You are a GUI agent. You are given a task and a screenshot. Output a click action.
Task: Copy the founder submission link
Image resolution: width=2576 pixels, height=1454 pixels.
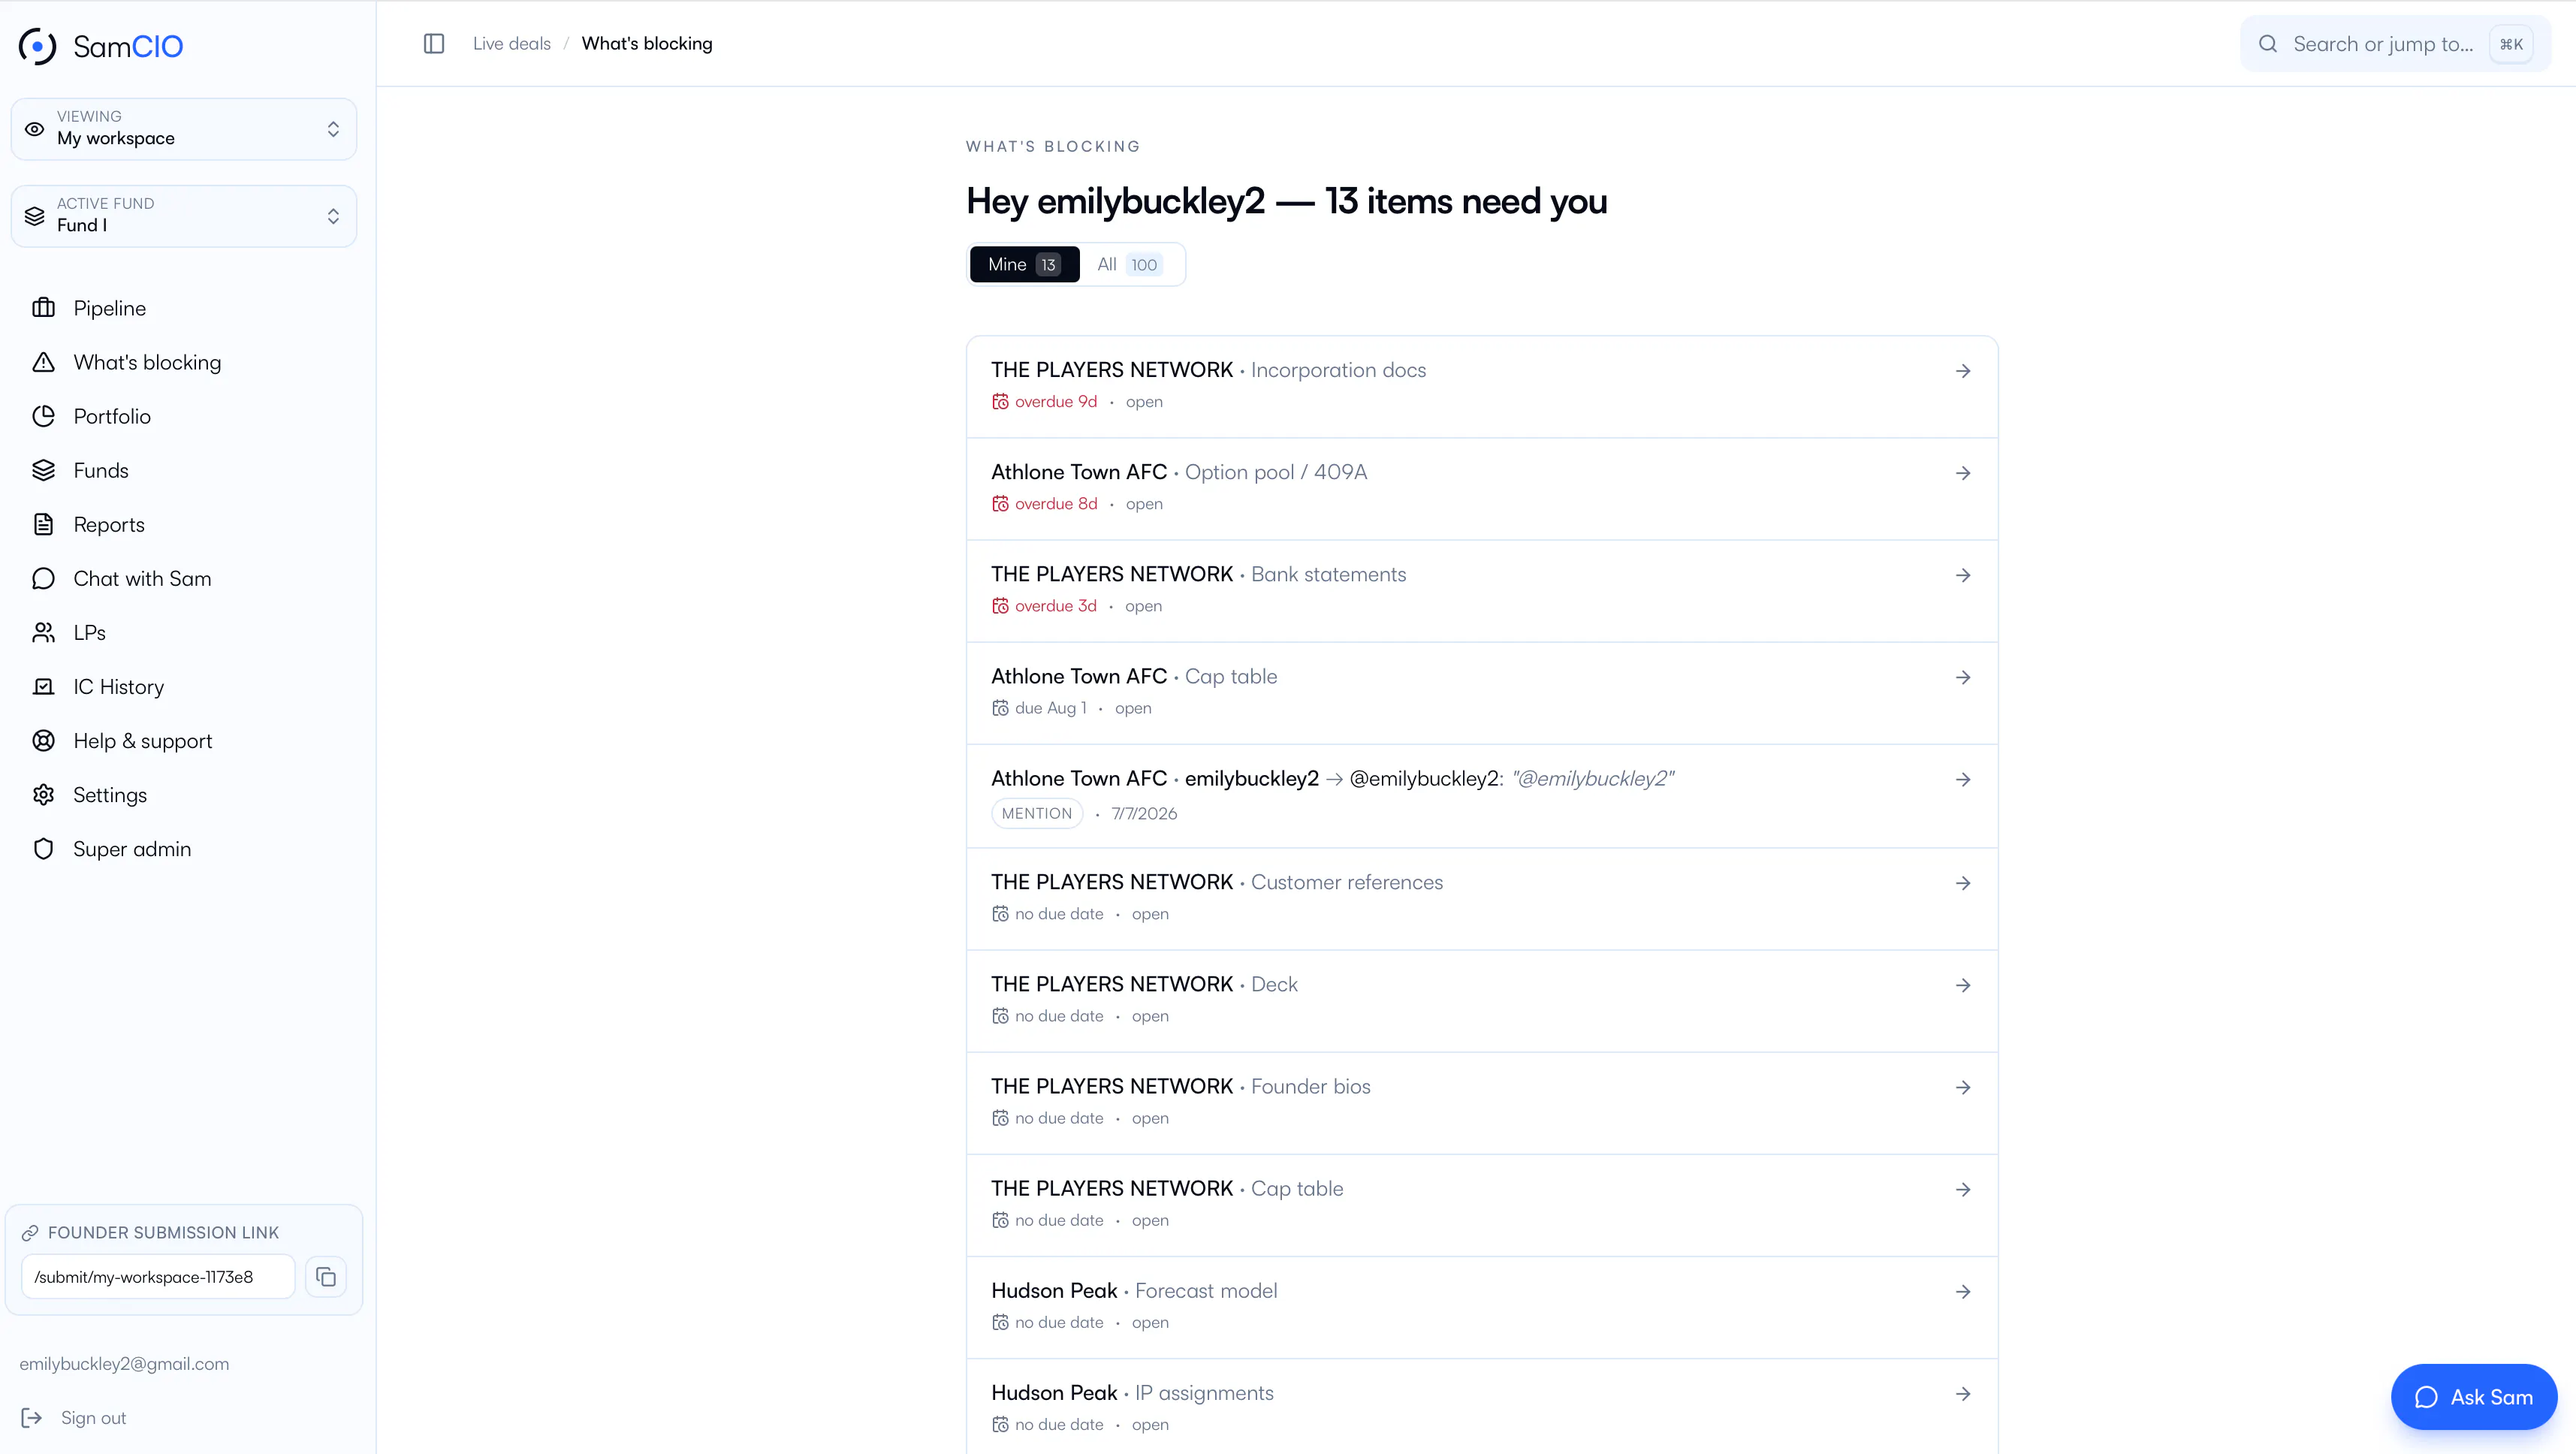pos(326,1277)
